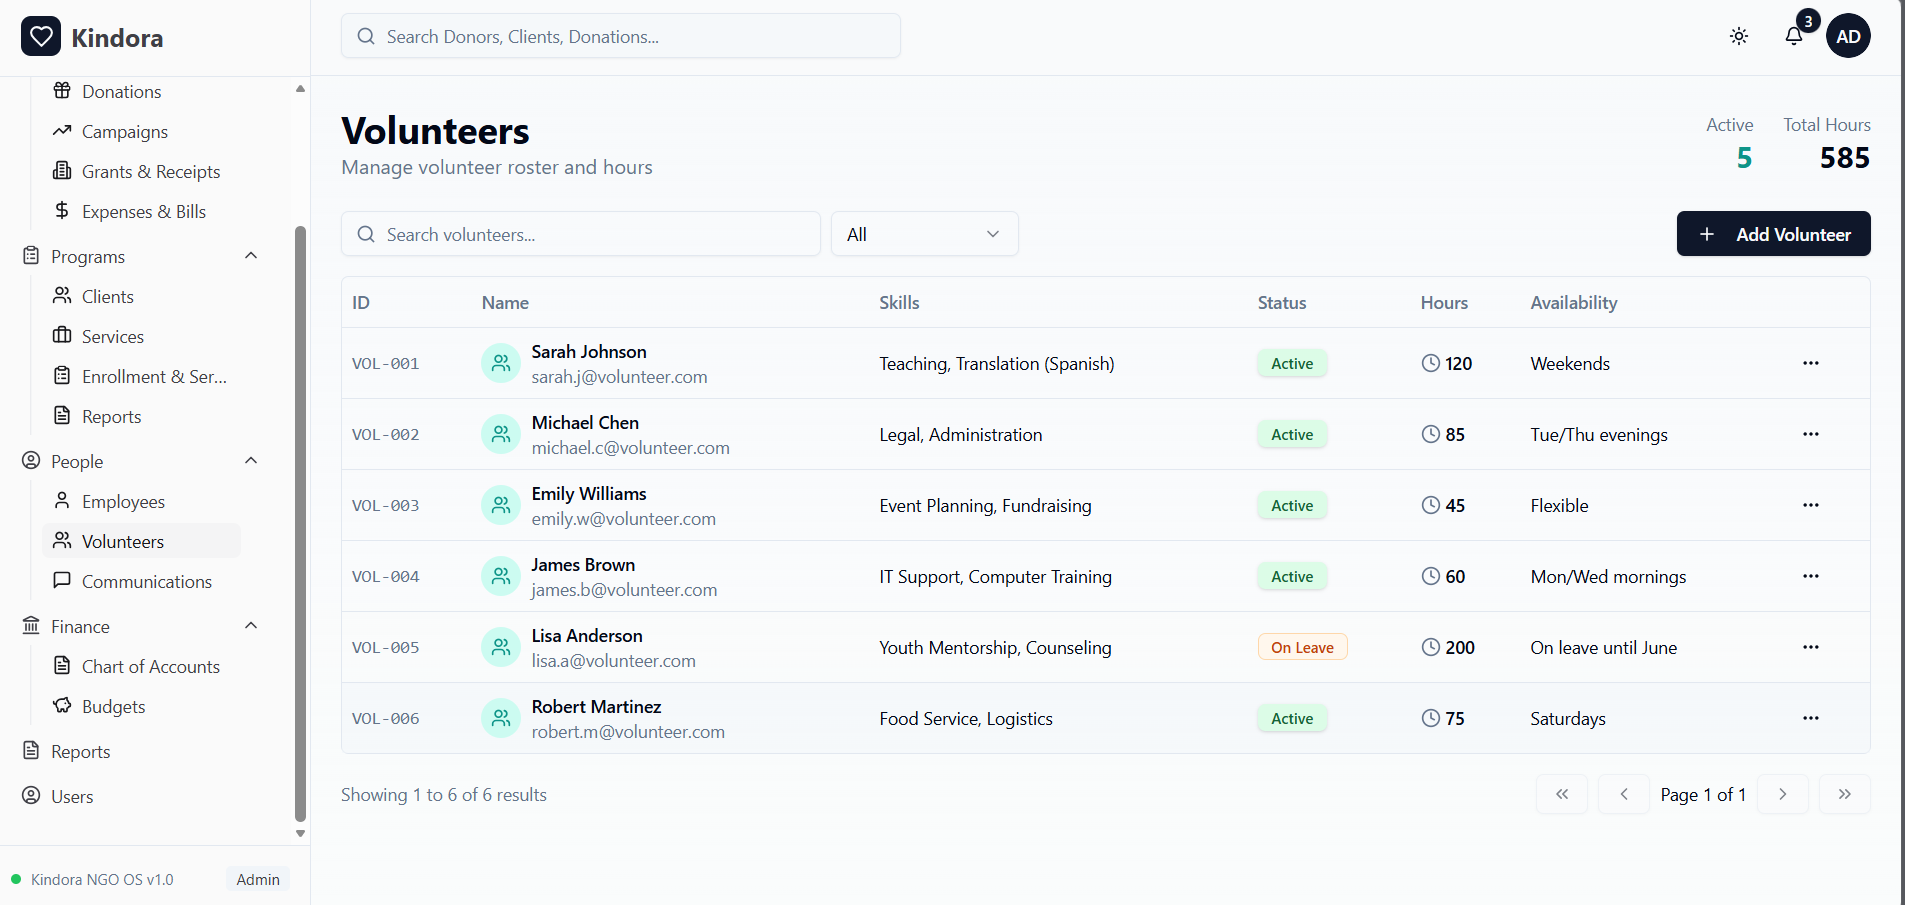Open the notifications bell
Screen dimensions: 1905x905
tap(1794, 36)
